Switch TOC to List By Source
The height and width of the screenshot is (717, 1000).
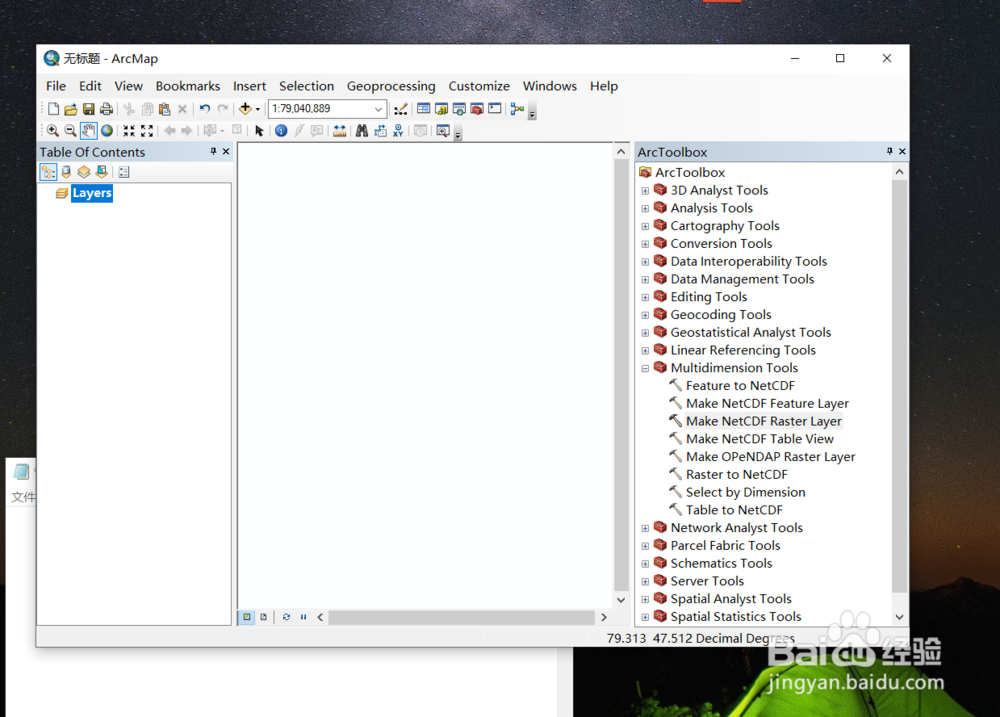[x=66, y=172]
